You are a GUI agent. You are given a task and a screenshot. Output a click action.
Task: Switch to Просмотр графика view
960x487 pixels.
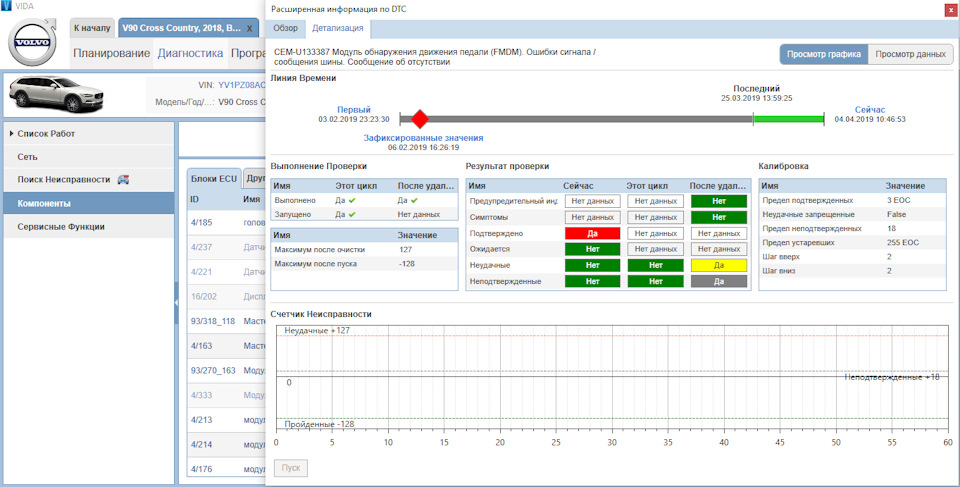824,54
